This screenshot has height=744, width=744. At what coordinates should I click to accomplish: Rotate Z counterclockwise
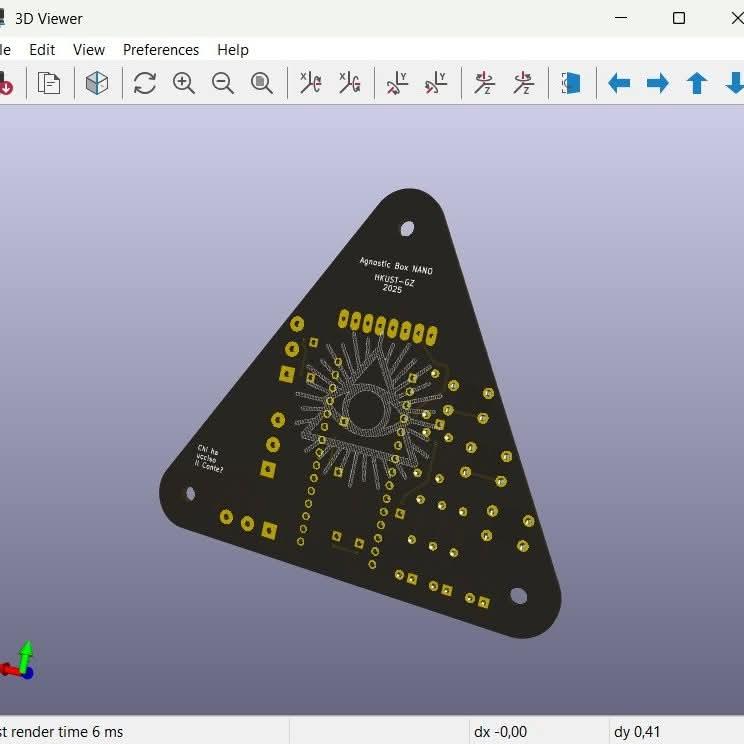tap(523, 83)
